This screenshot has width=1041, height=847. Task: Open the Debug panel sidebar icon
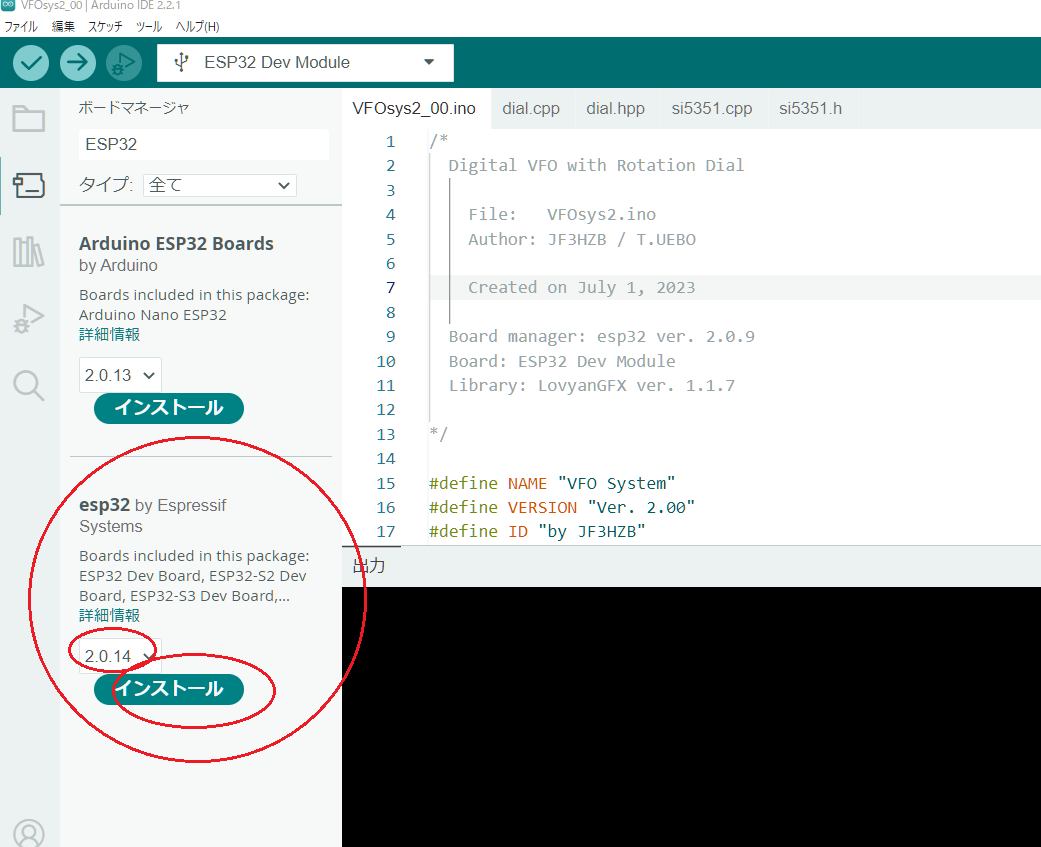tap(29, 319)
